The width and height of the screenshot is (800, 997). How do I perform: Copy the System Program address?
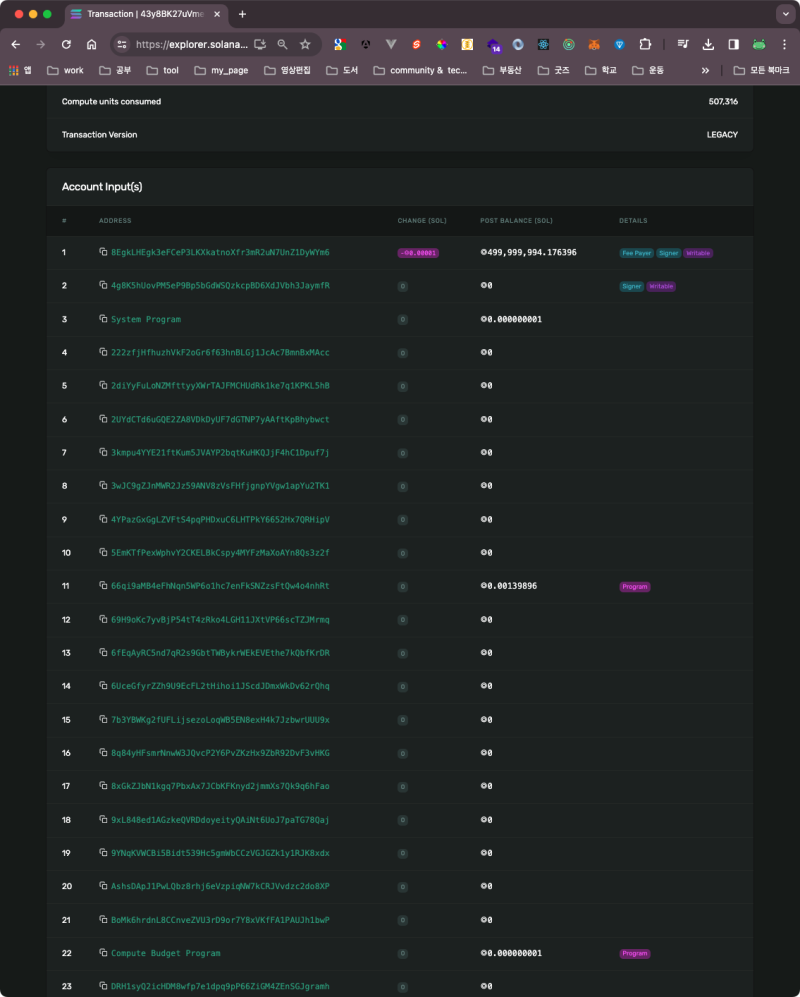[x=102, y=319]
